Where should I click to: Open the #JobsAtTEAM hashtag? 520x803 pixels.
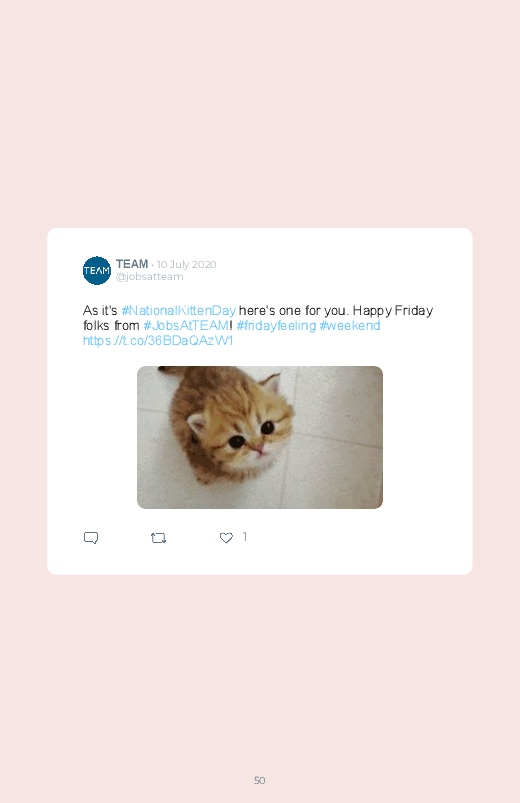(186, 325)
